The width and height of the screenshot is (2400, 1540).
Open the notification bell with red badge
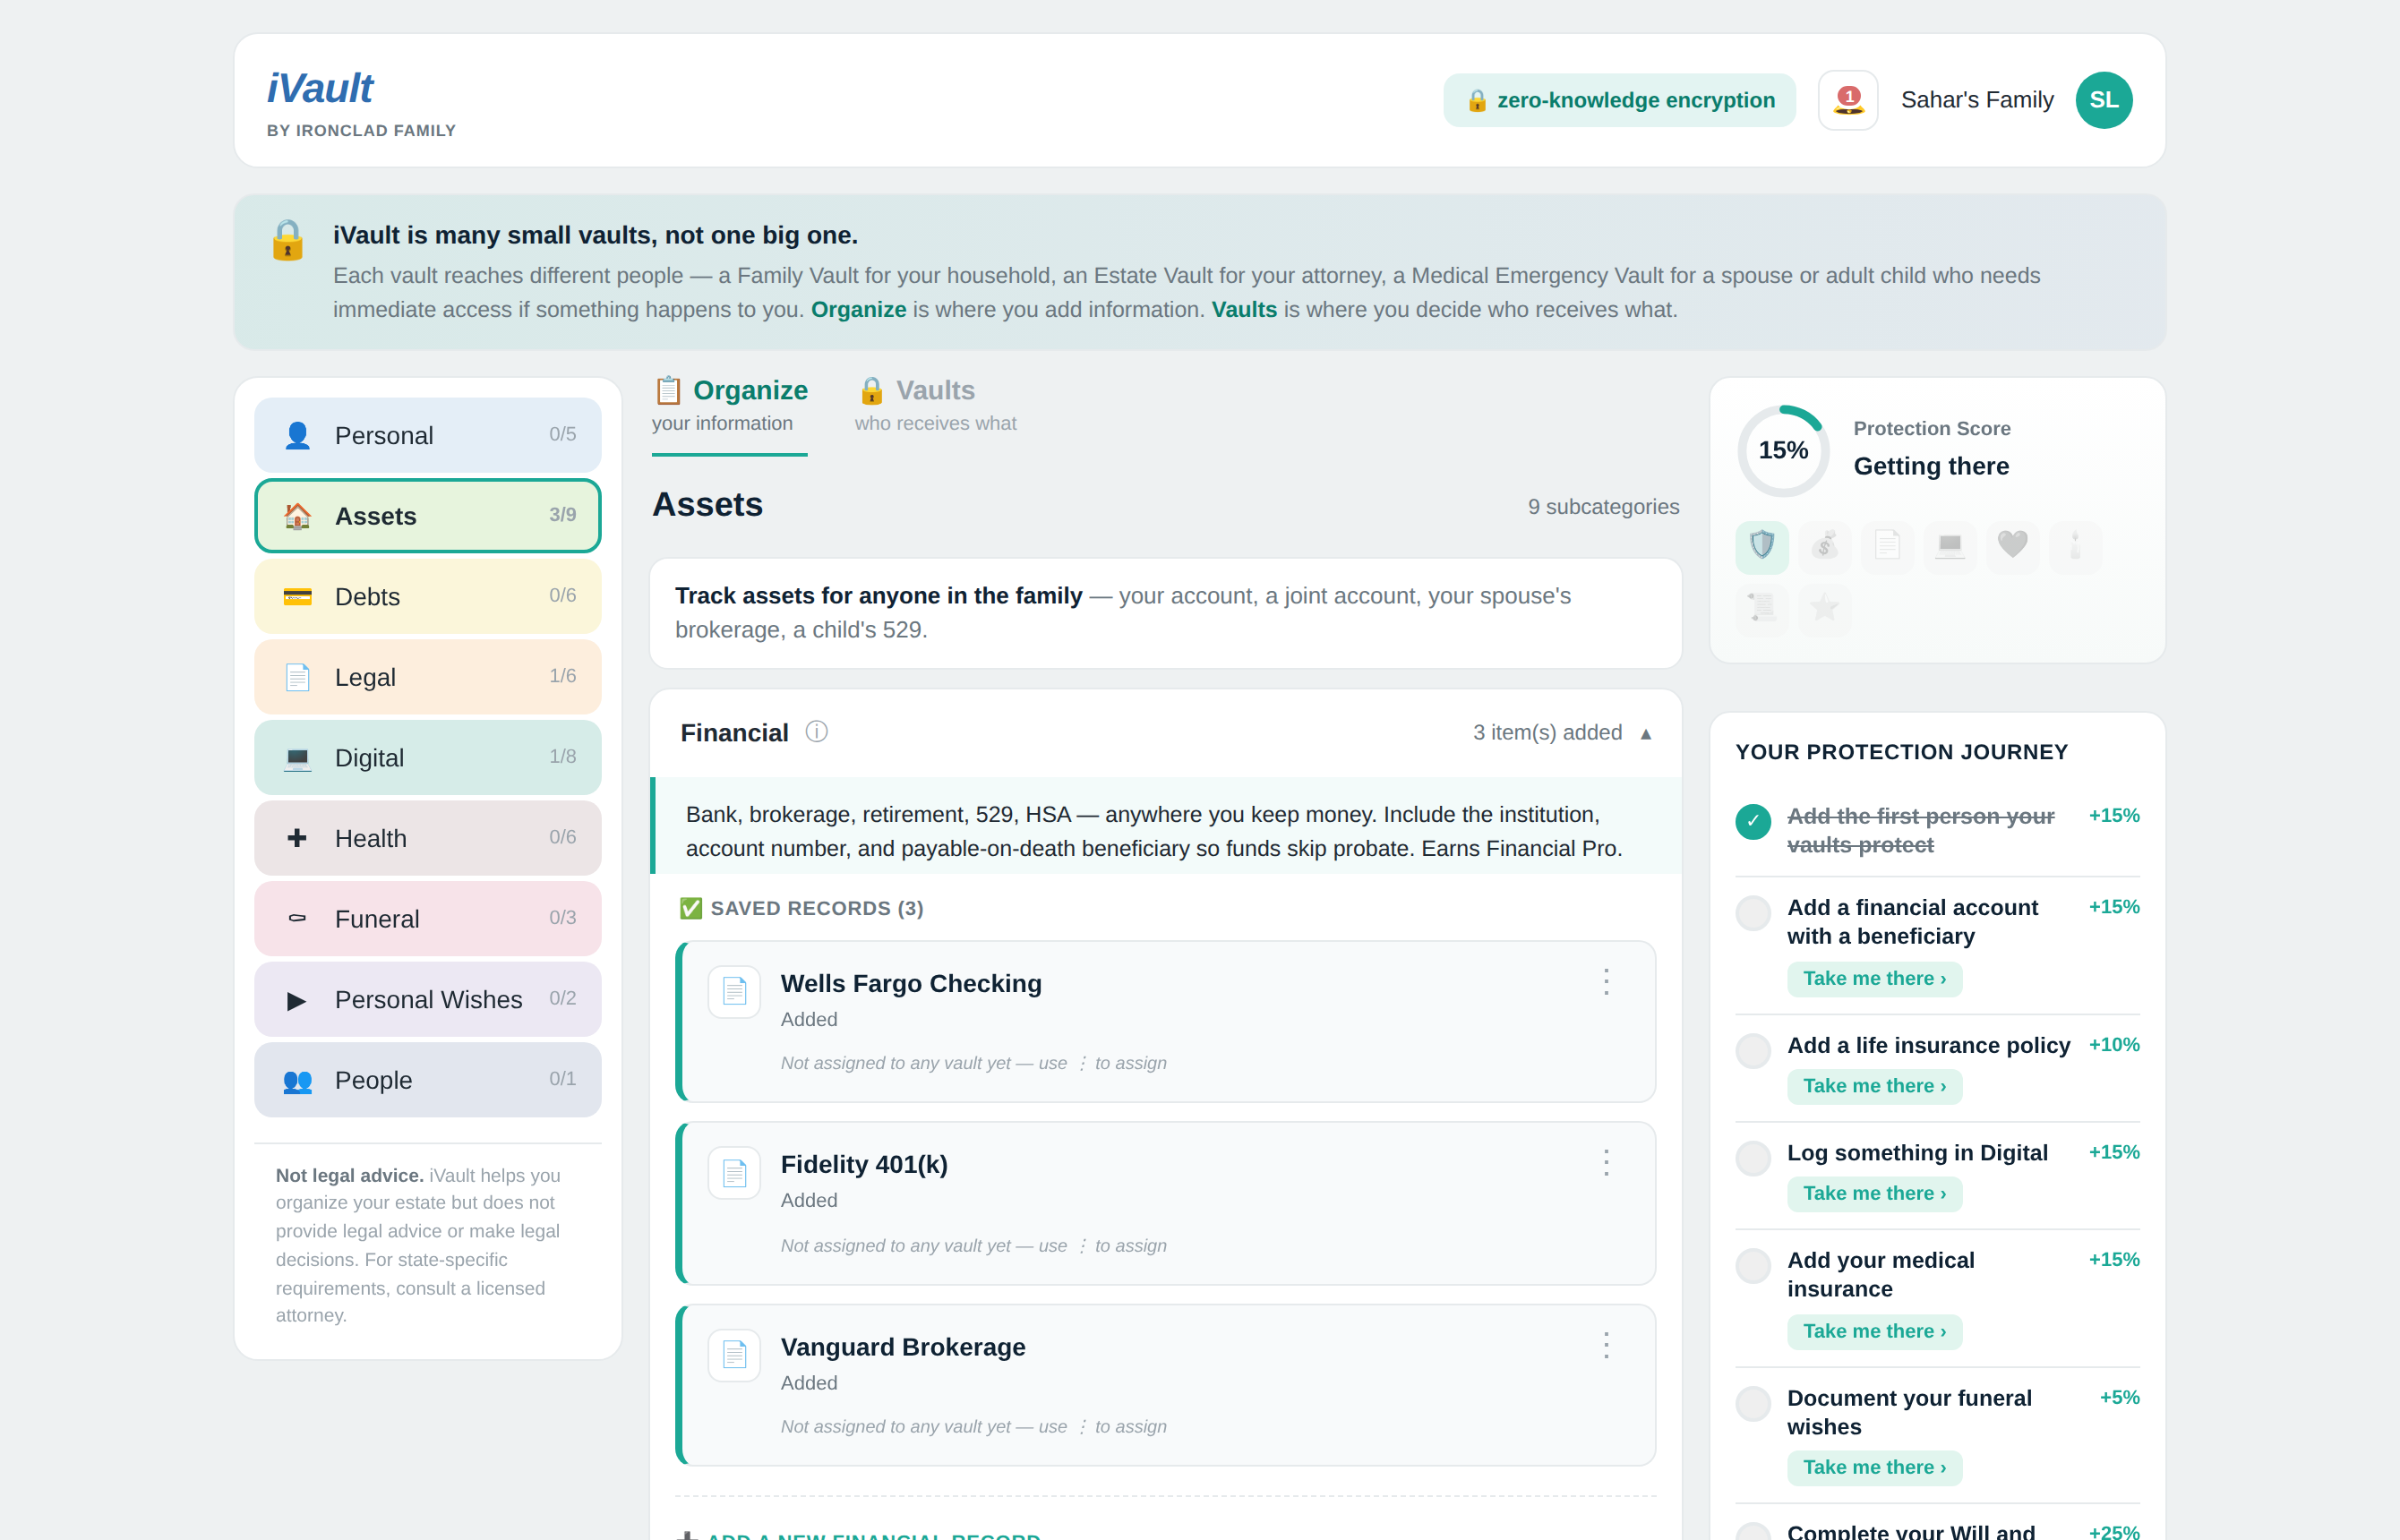coord(1847,100)
